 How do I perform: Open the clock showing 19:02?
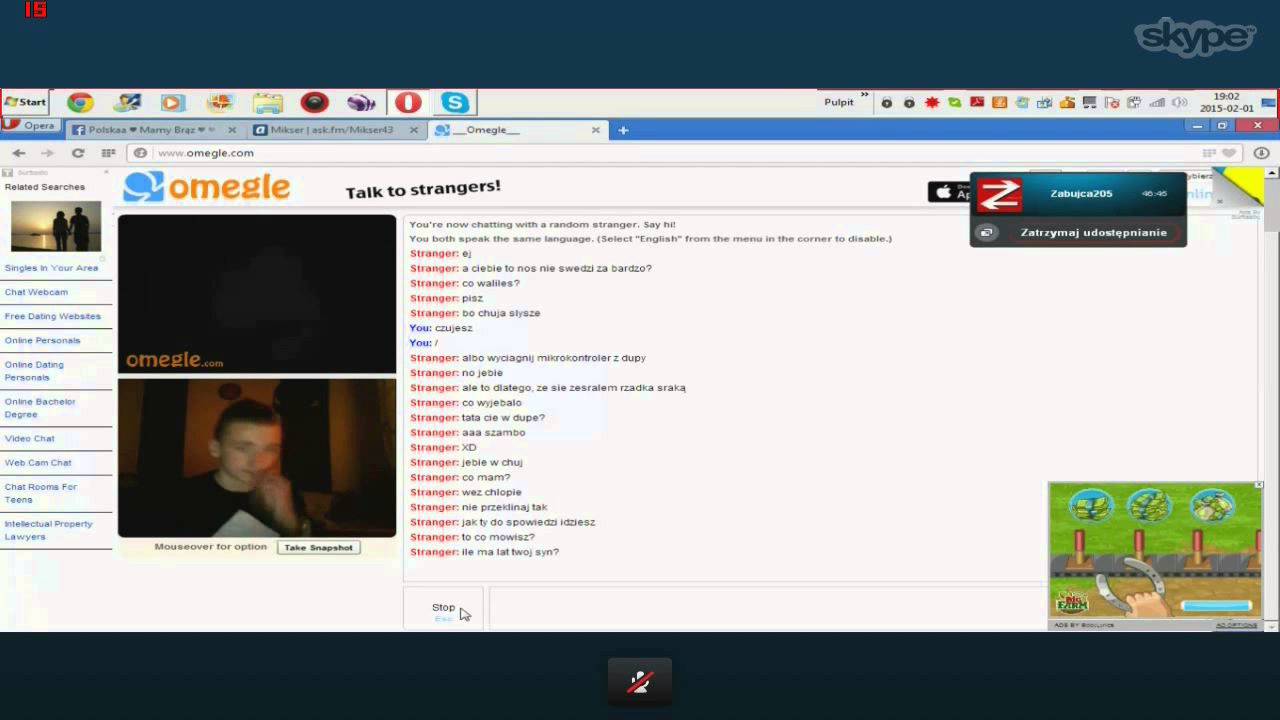[x=1226, y=102]
